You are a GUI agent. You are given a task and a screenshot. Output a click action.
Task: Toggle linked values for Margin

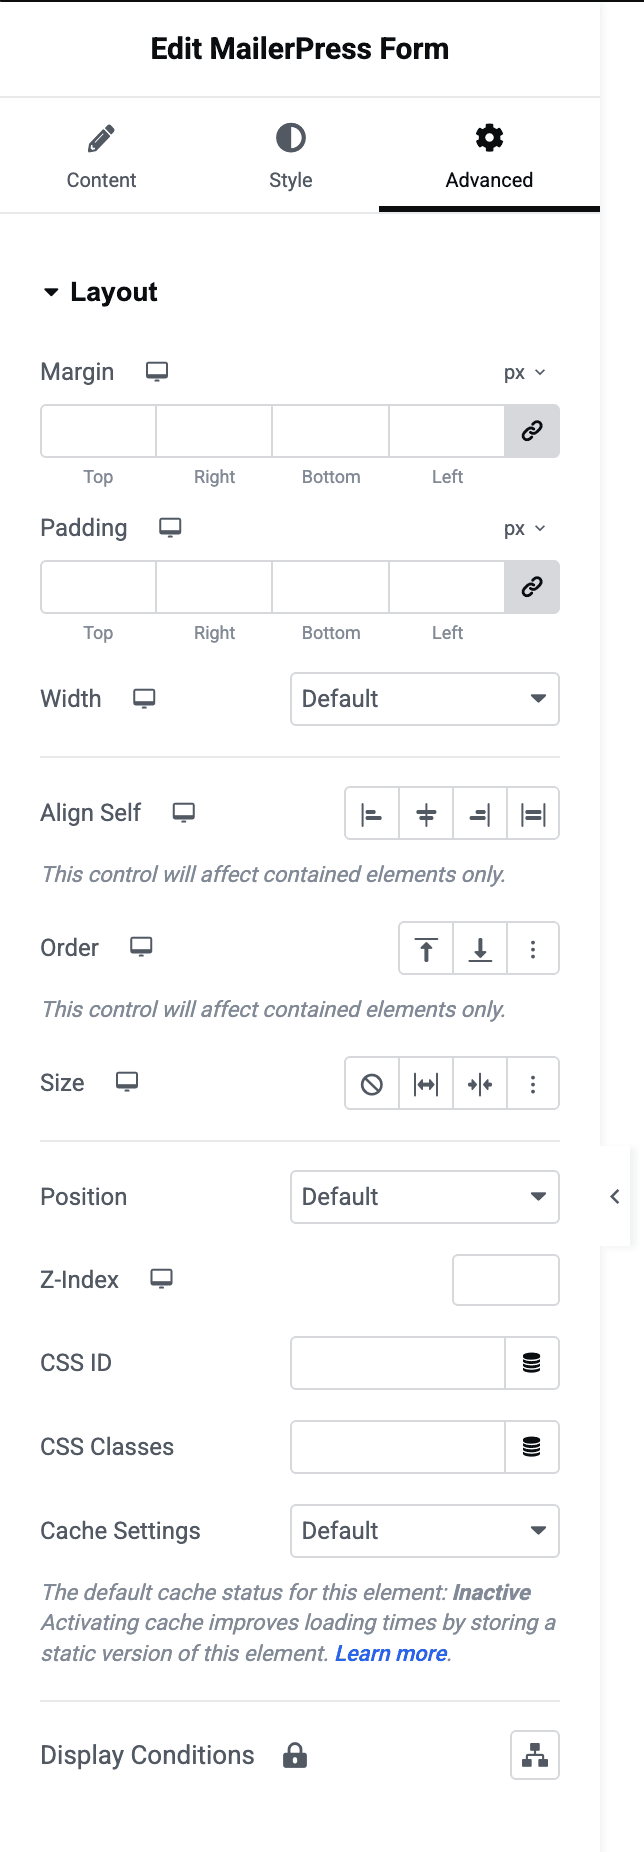tap(531, 431)
